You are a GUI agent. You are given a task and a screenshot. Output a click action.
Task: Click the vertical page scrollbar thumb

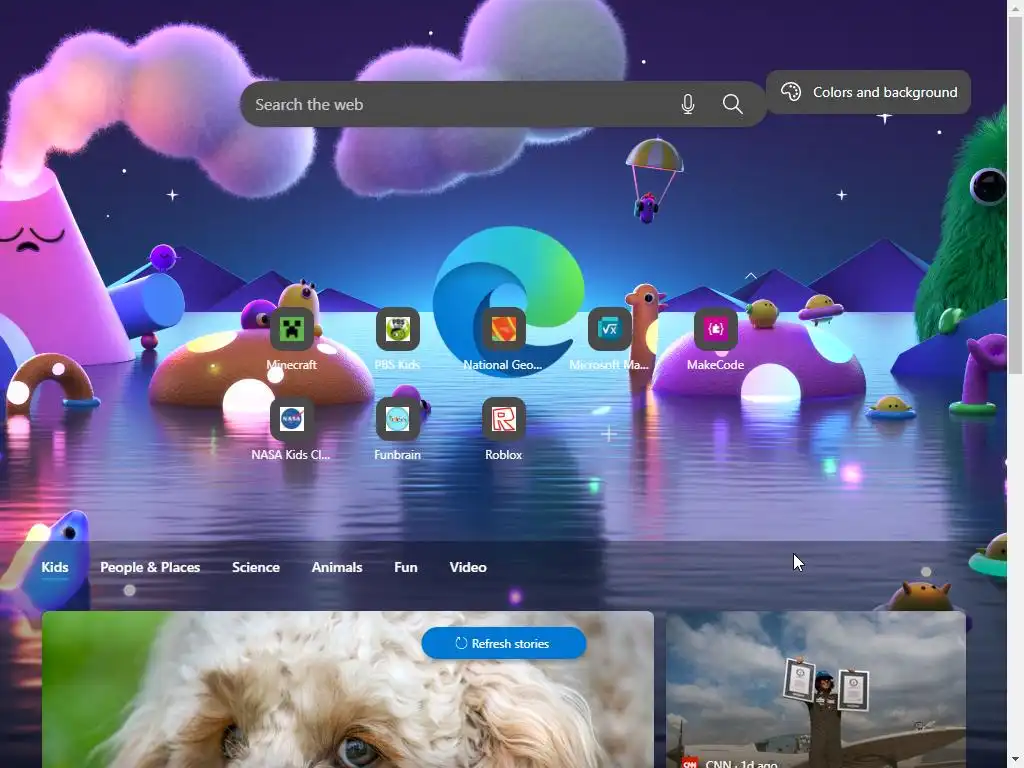pyautogui.click(x=1016, y=196)
